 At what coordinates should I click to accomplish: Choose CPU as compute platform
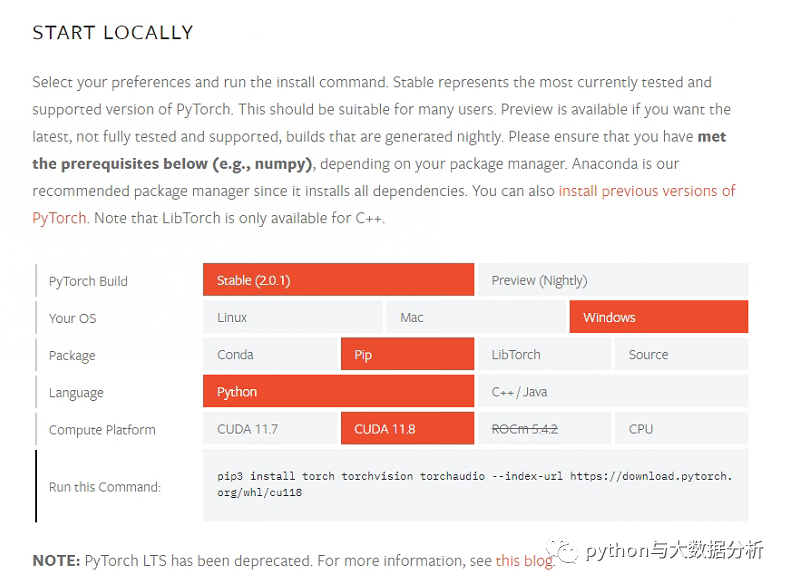681,429
